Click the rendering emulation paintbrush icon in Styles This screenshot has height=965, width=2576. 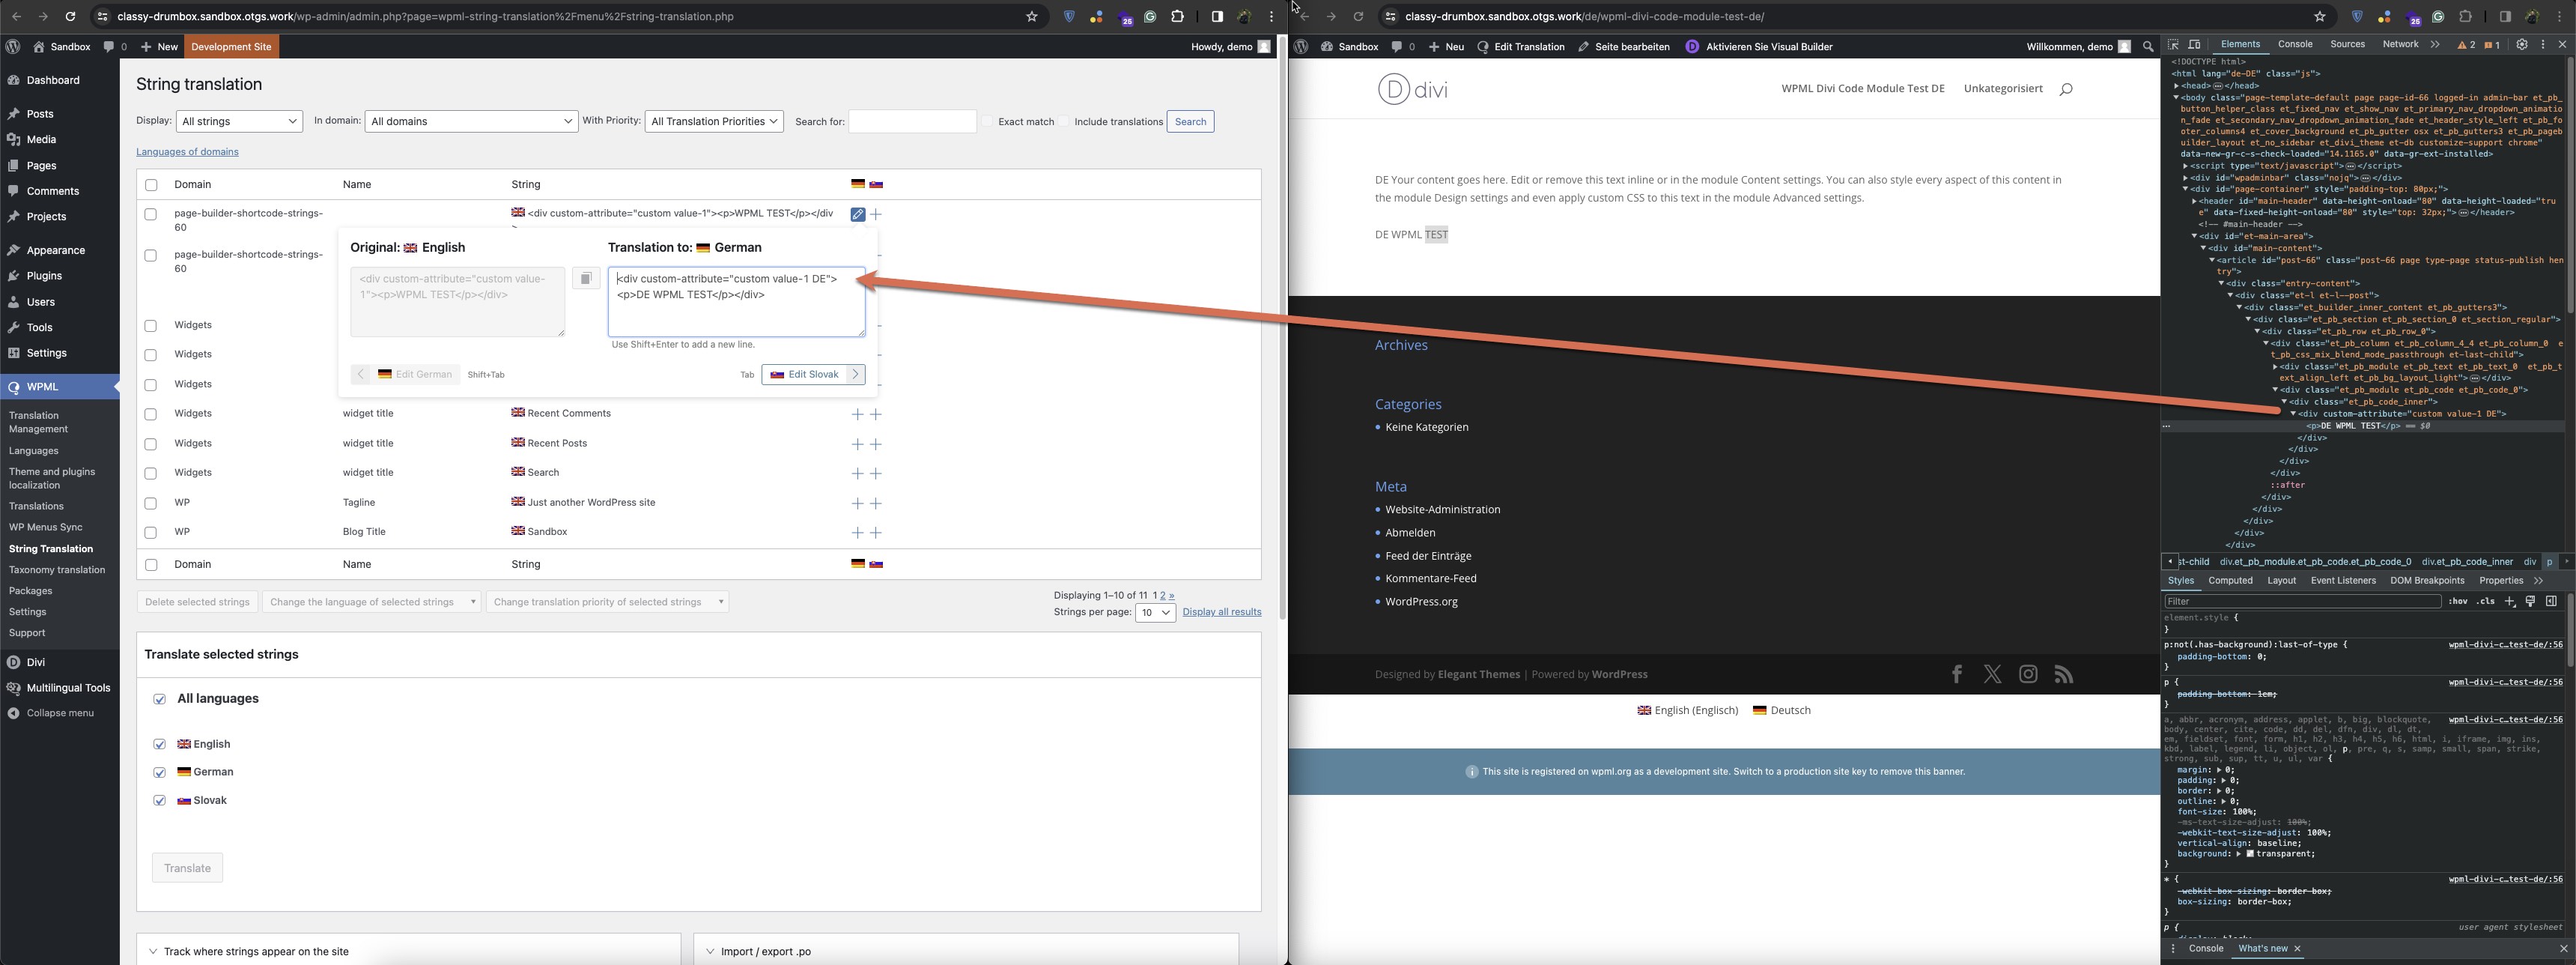[2530, 601]
